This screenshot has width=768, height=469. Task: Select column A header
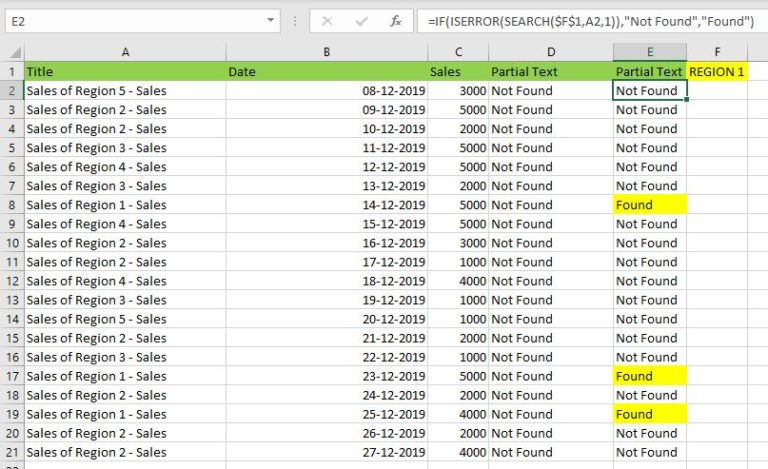tap(125, 52)
